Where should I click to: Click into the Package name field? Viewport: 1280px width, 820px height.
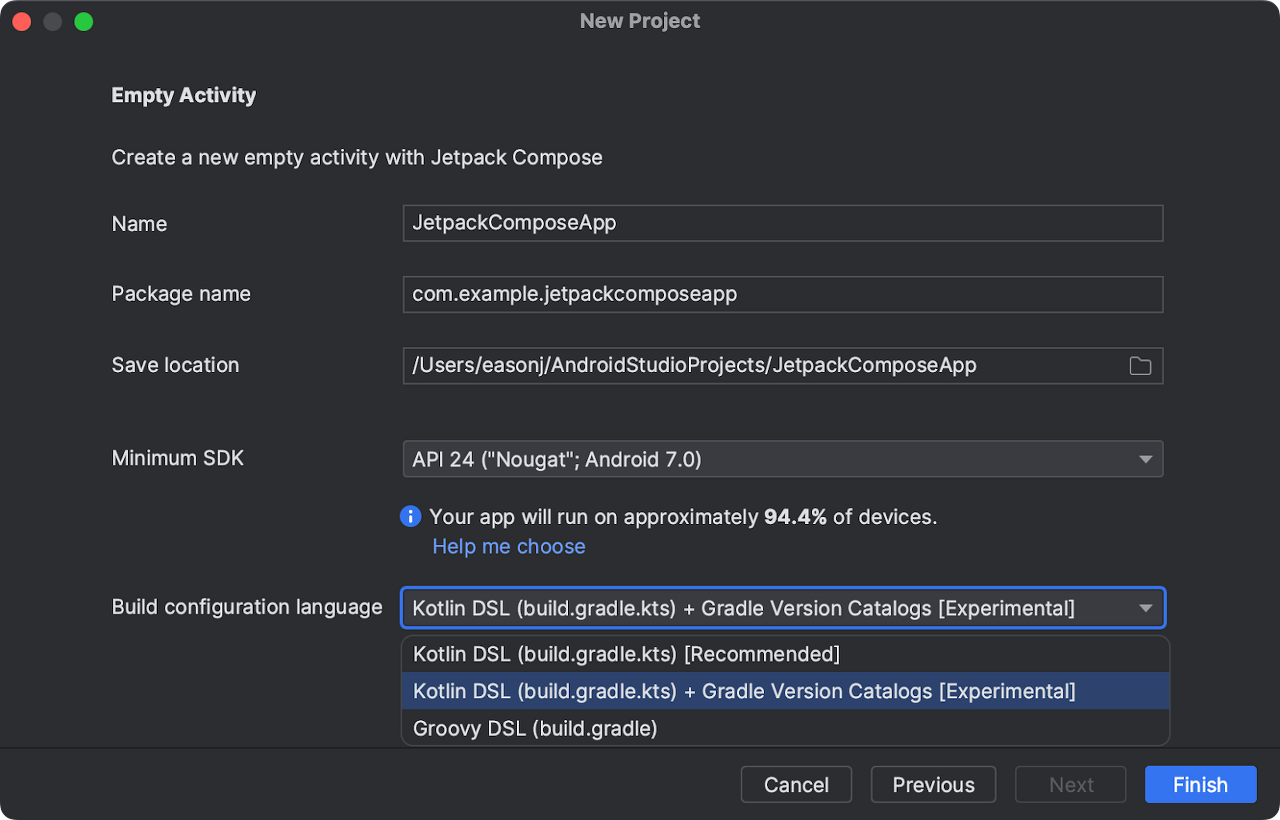(782, 294)
